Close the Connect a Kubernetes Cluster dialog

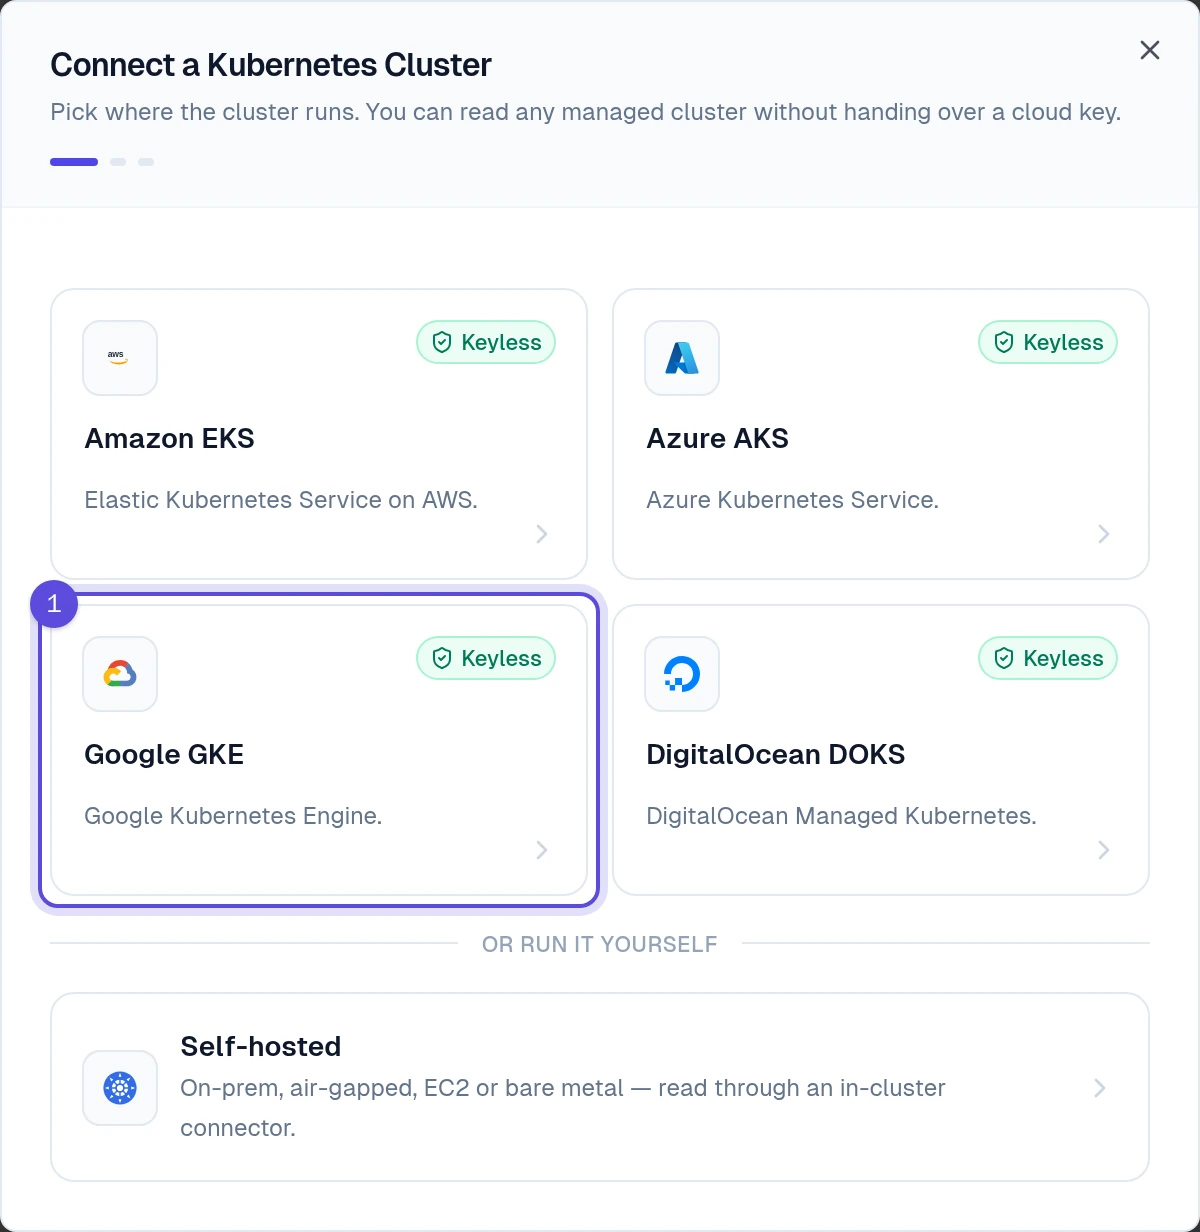click(x=1150, y=50)
